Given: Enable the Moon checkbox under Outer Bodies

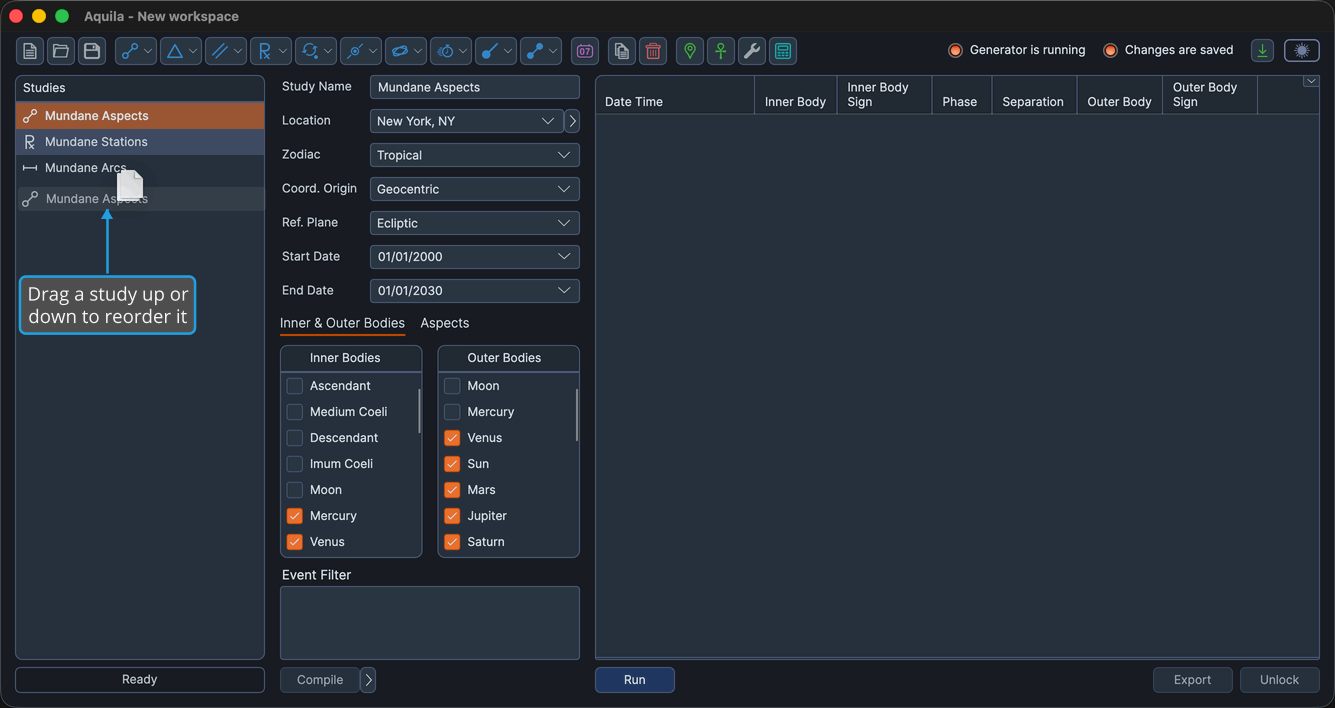Looking at the screenshot, I should [x=452, y=386].
